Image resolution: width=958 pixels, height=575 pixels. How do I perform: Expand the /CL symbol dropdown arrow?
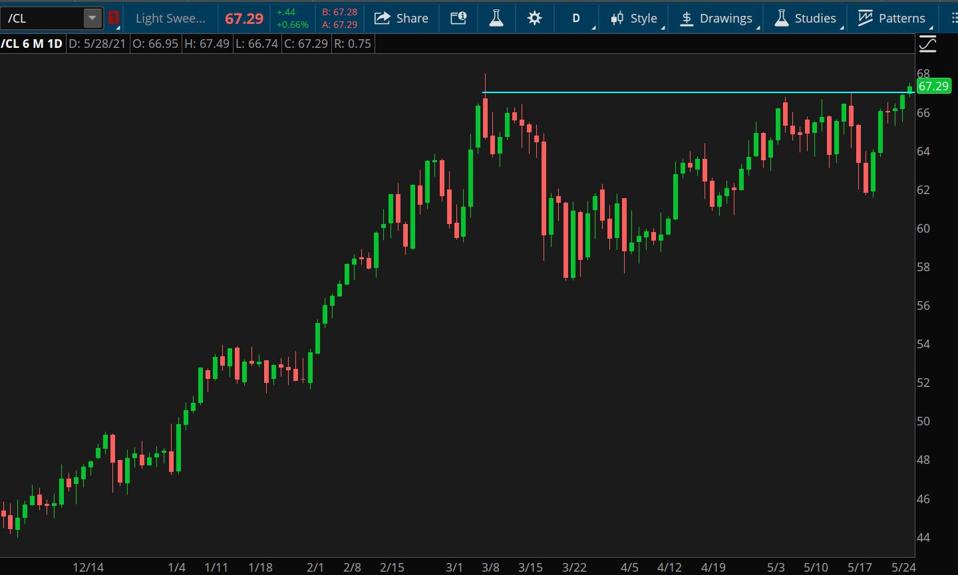coord(92,18)
